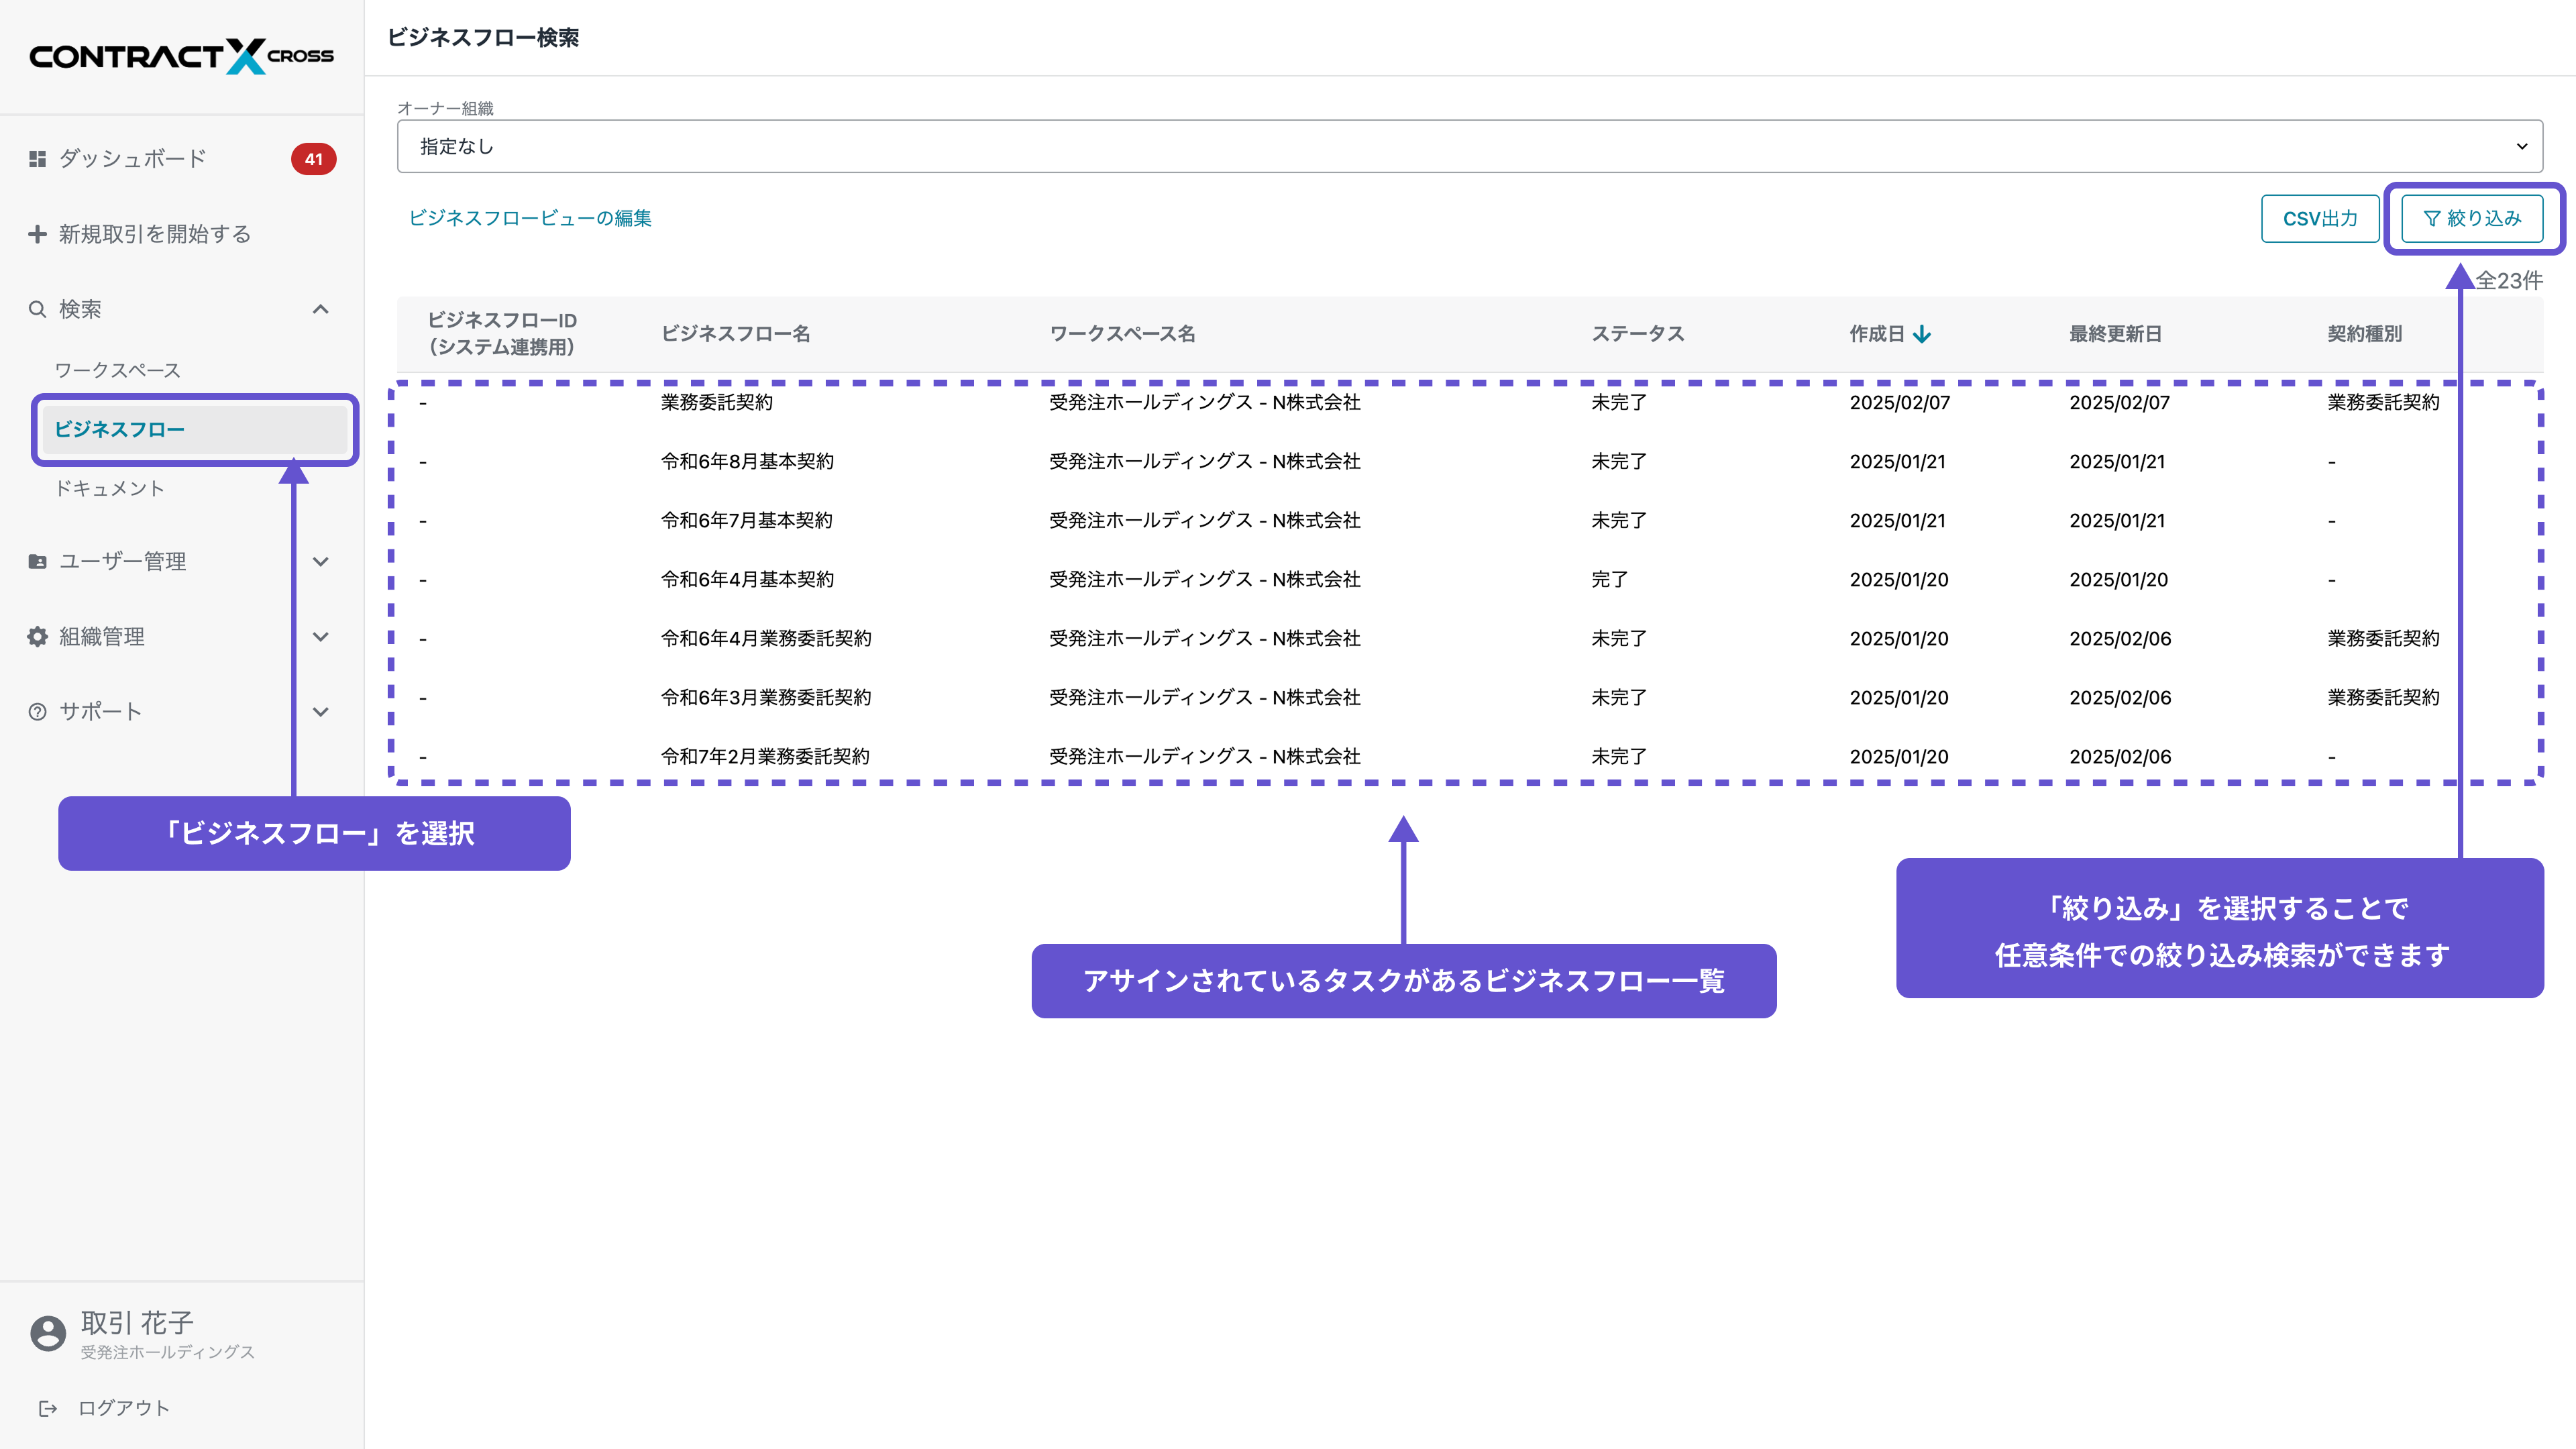Open the 絞り込み filter button

pyautogui.click(x=2472, y=218)
